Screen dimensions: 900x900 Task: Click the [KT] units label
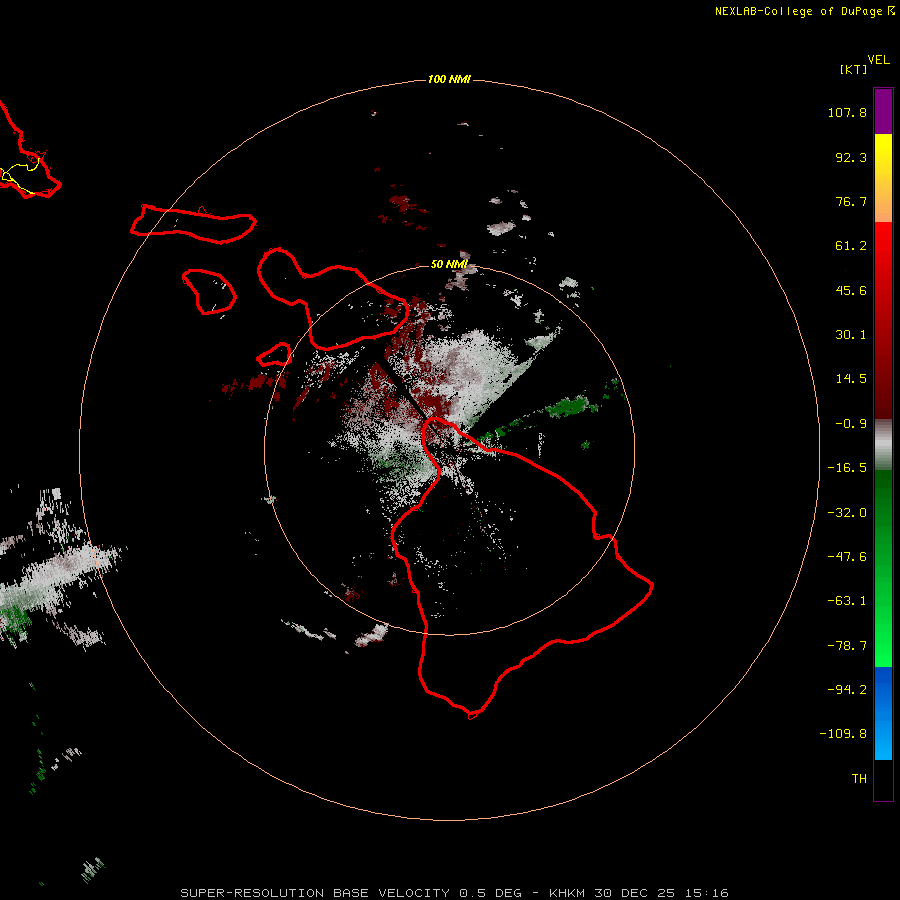click(853, 69)
